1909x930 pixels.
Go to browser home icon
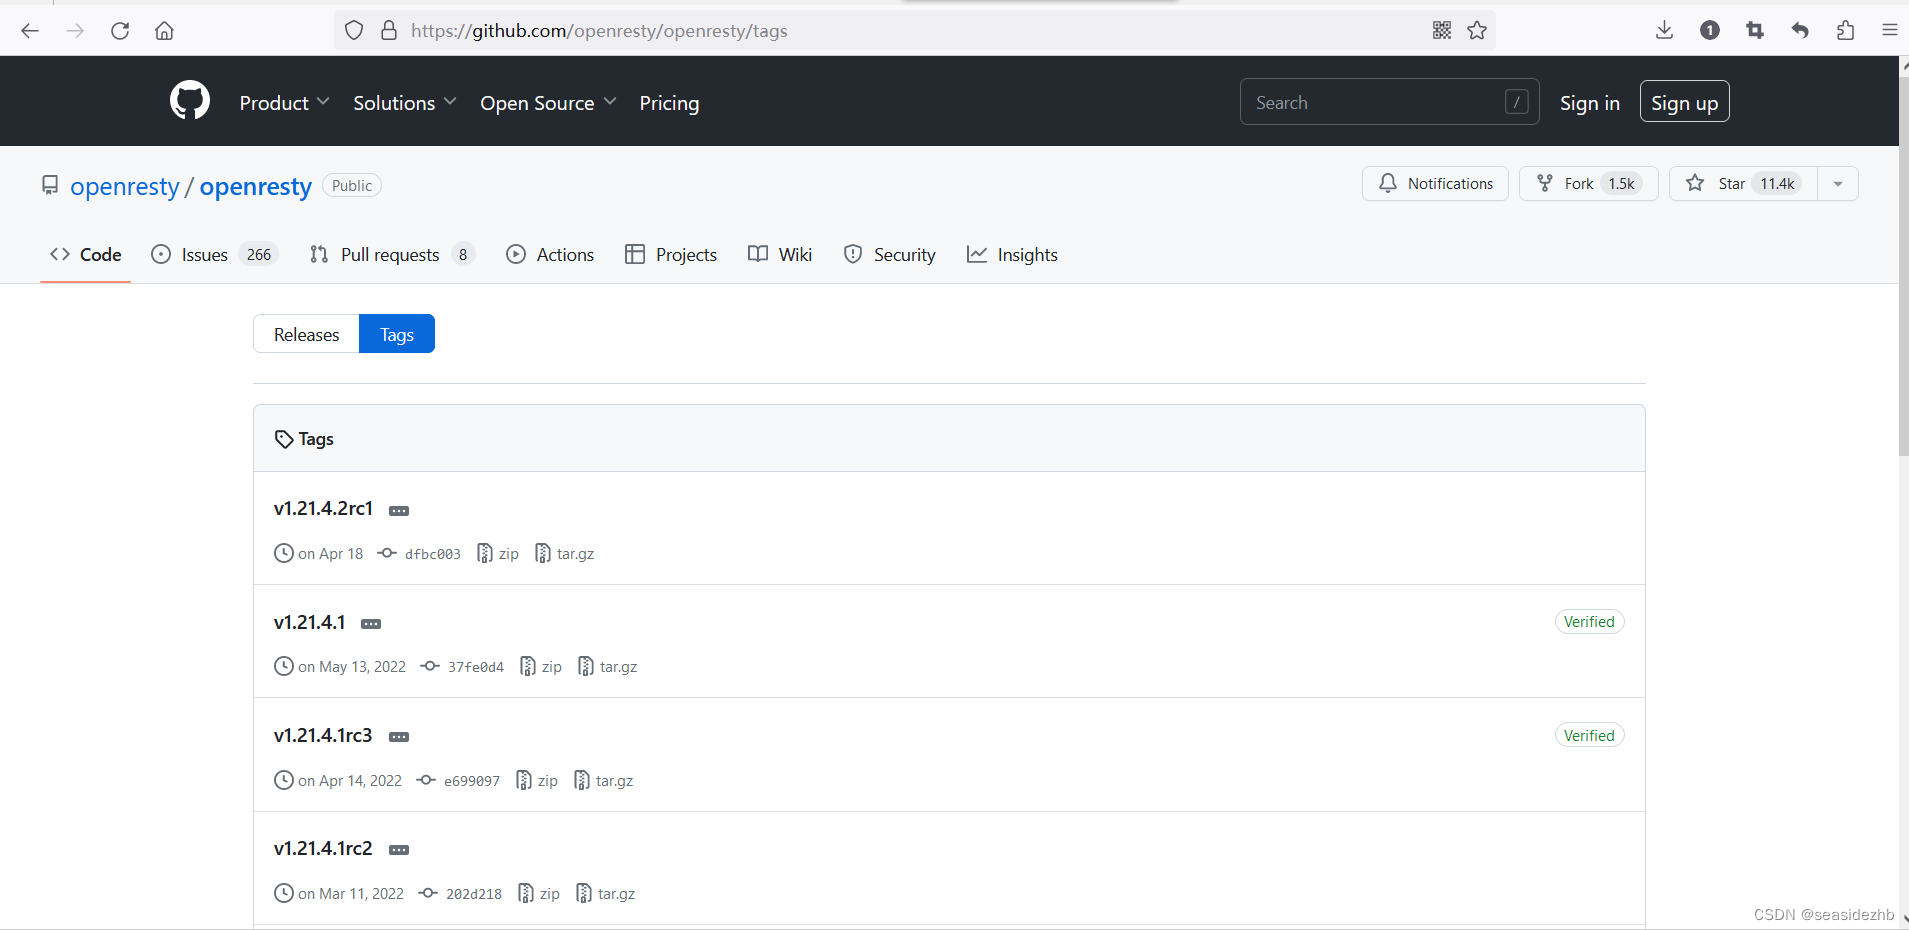click(164, 31)
